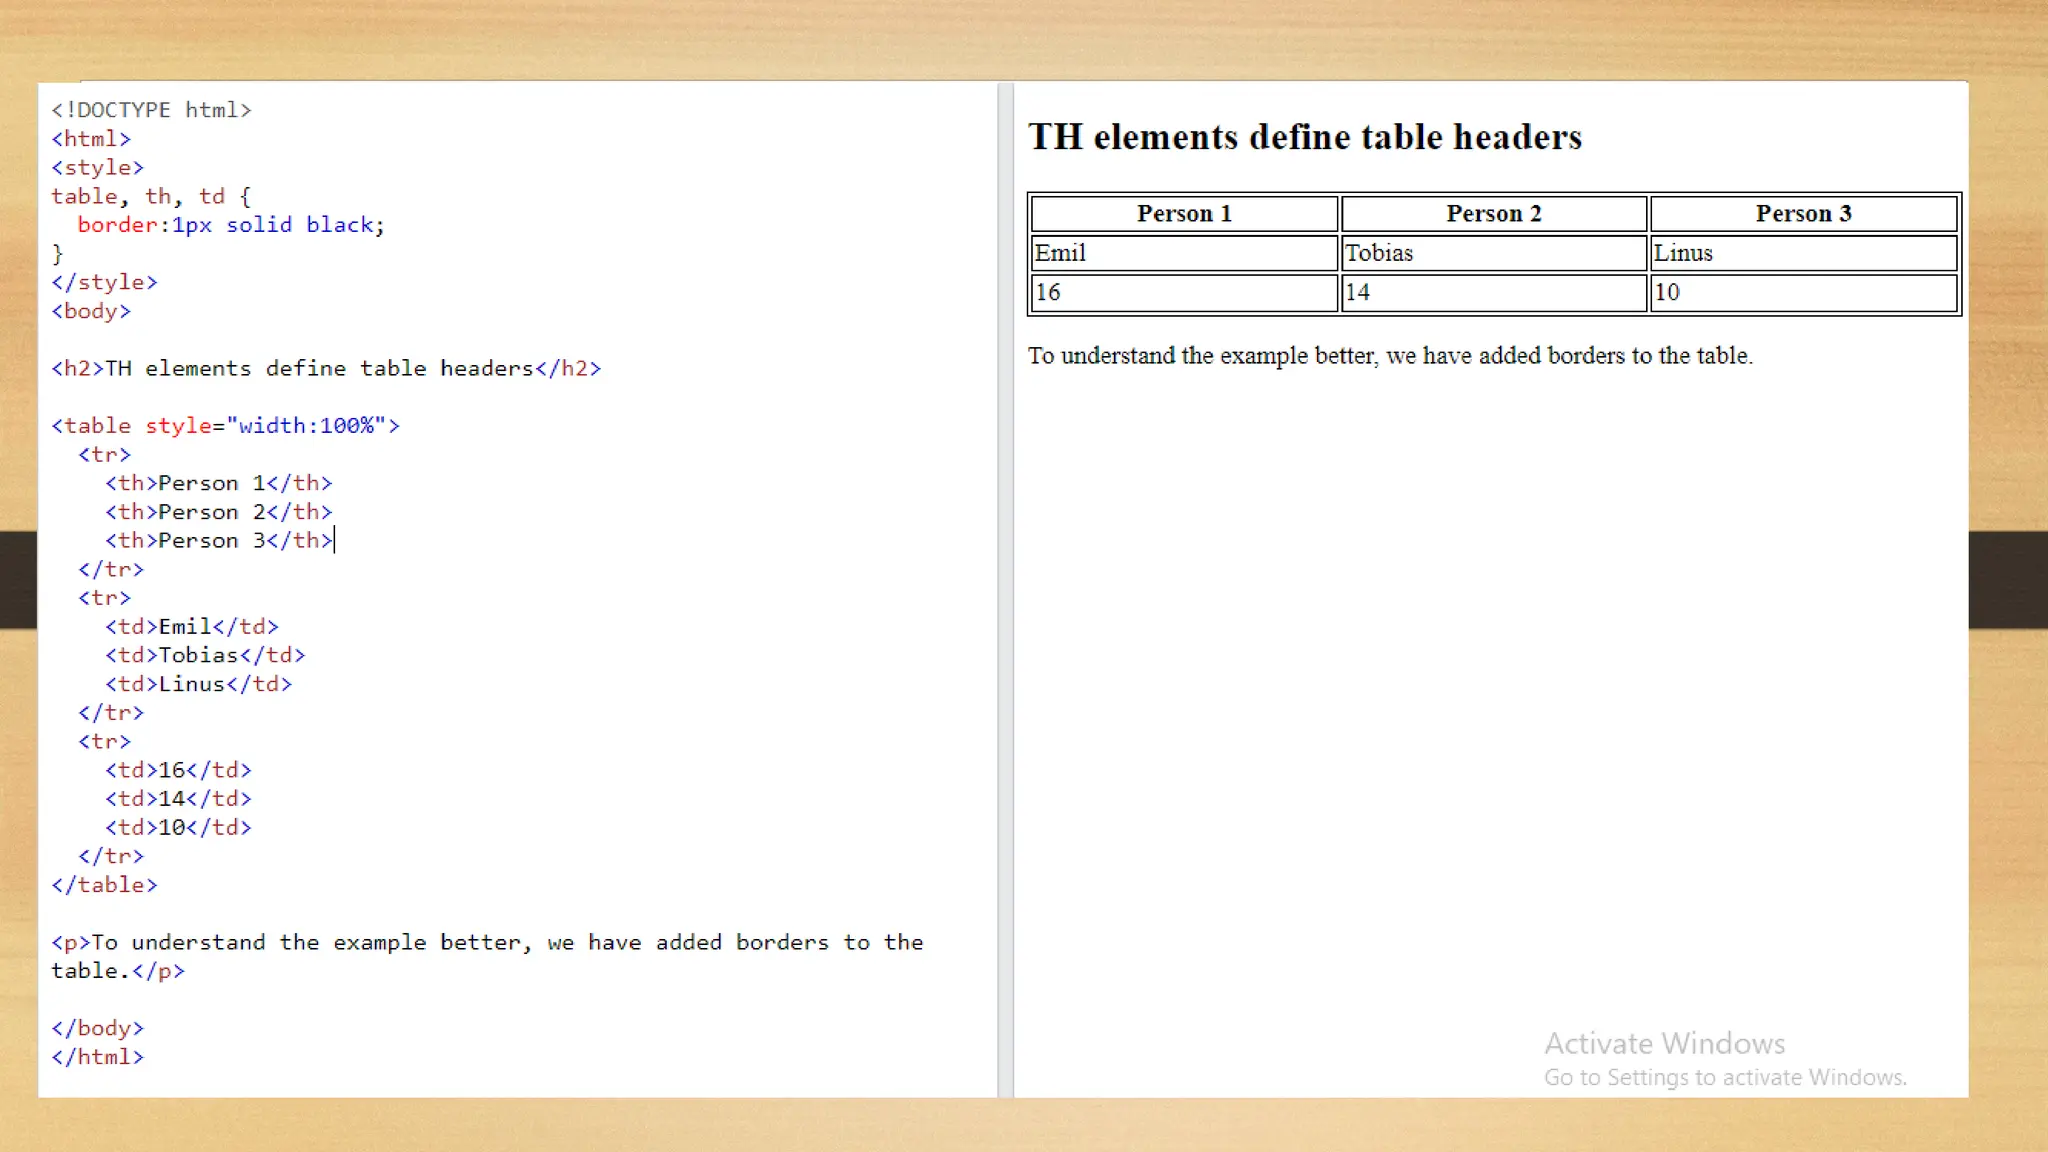The height and width of the screenshot is (1152, 2048).
Task: Click the table style width:100% code line
Action: click(x=226, y=426)
